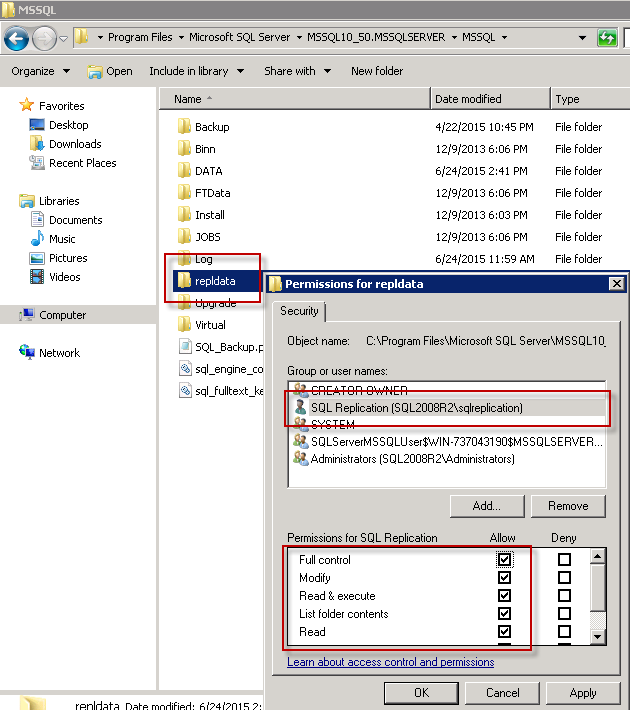Click the Apply button
630x710 pixels.
point(583,693)
